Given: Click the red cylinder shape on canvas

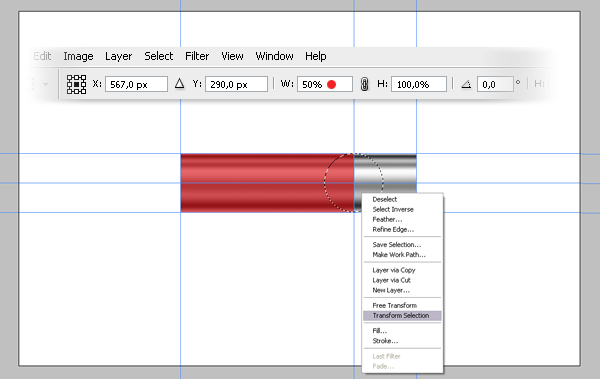Looking at the screenshot, I should coord(267,183).
